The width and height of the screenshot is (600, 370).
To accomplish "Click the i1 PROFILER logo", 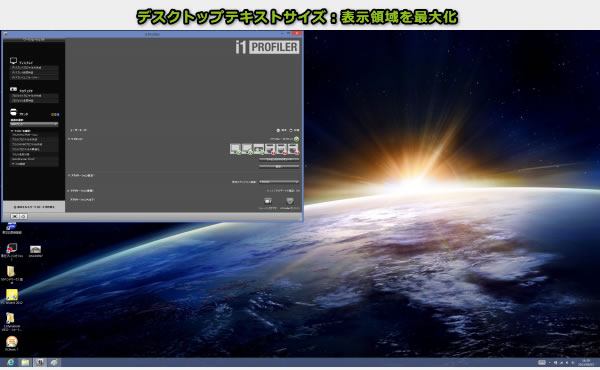I will click(267, 47).
